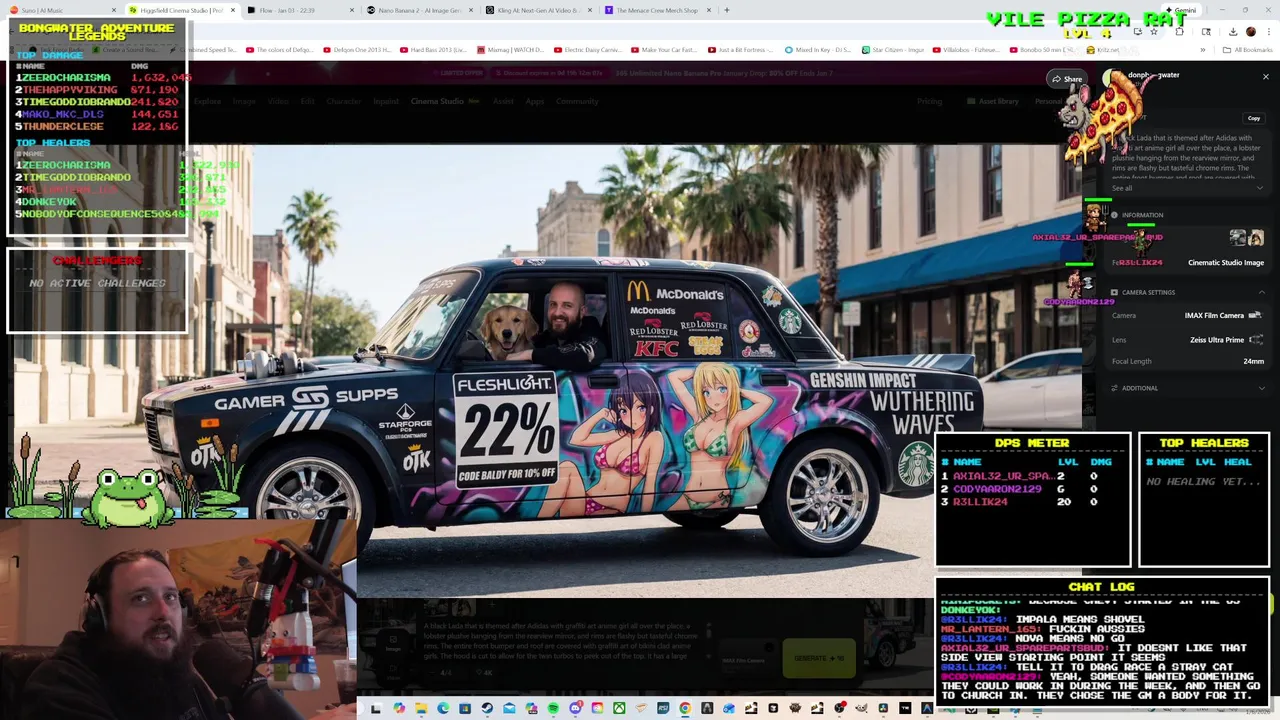The image size is (1280, 720).
Task: Expand the prompt with See all
Action: pos(1122,188)
